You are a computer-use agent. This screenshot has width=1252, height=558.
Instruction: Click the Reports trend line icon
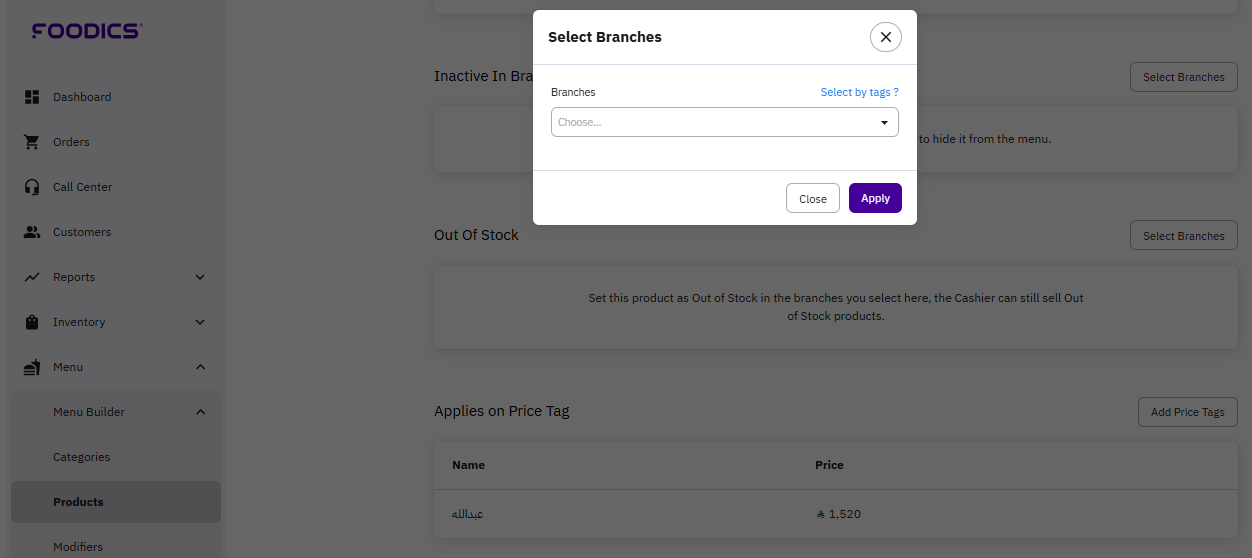(x=32, y=277)
